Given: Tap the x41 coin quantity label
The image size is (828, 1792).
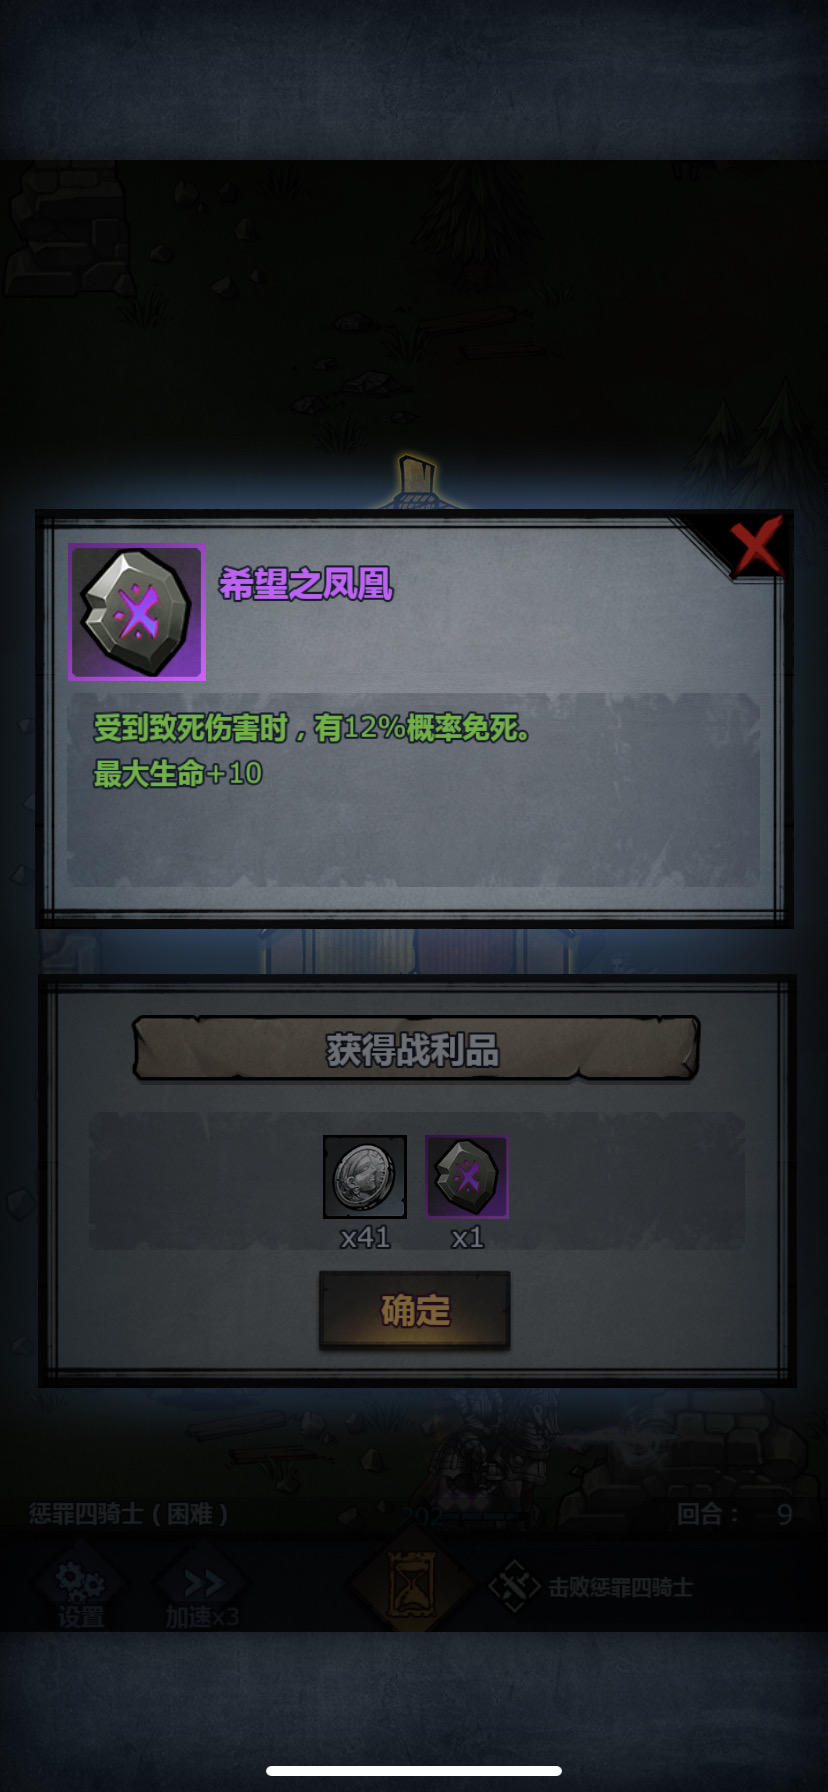Looking at the screenshot, I should (365, 1238).
